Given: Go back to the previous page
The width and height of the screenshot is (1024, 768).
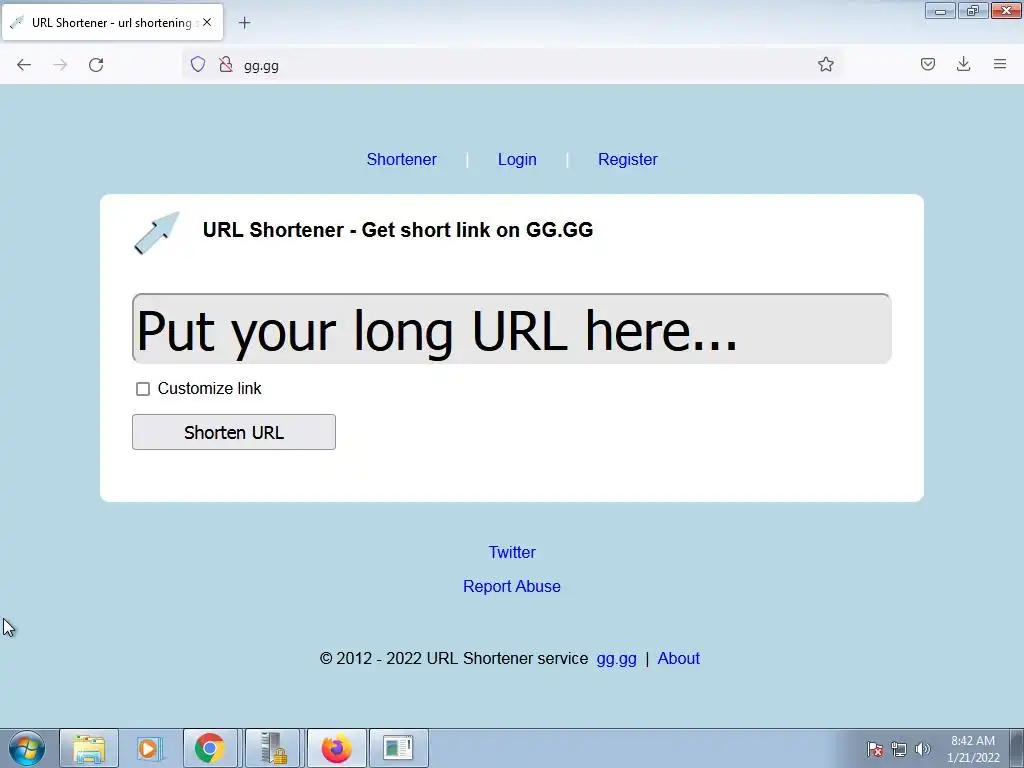Looking at the screenshot, I should click(x=24, y=65).
